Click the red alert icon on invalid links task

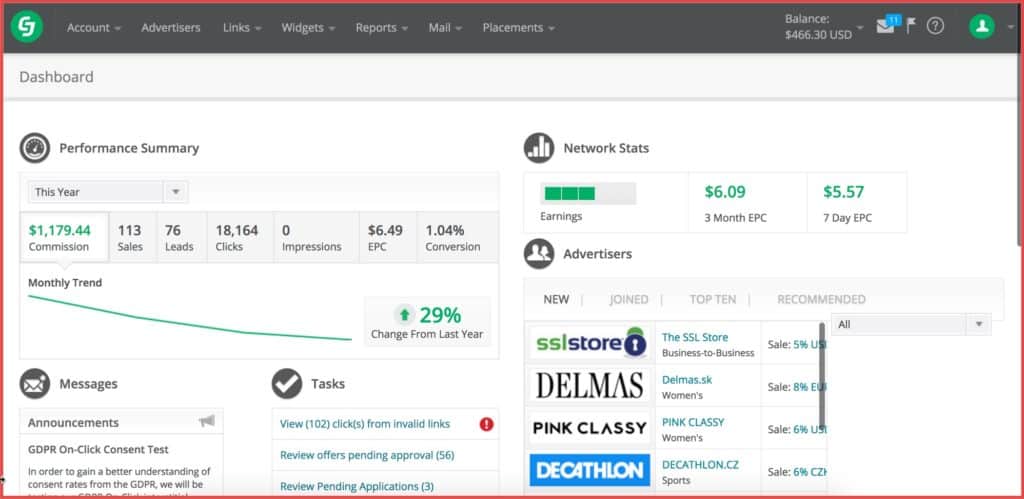coord(487,425)
